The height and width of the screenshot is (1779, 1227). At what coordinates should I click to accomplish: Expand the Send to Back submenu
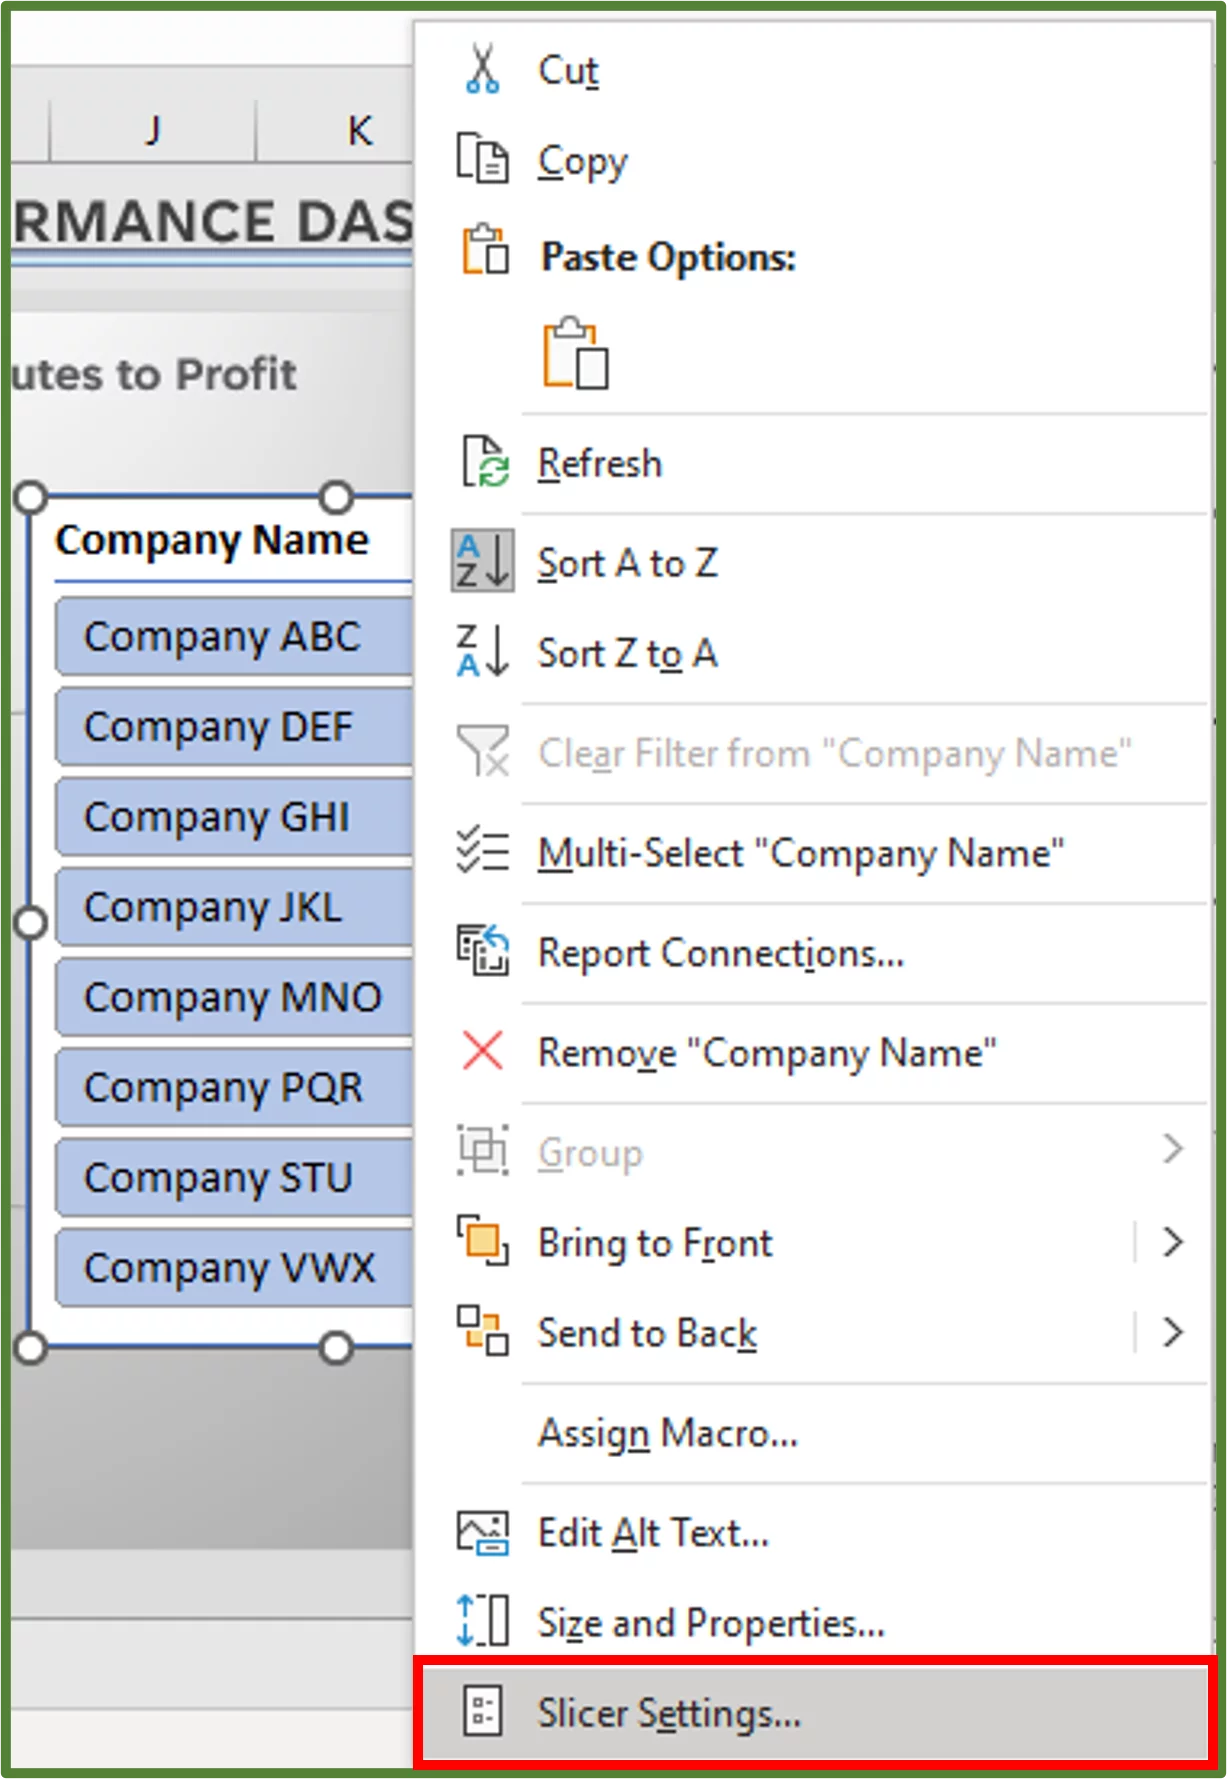pos(1172,1332)
